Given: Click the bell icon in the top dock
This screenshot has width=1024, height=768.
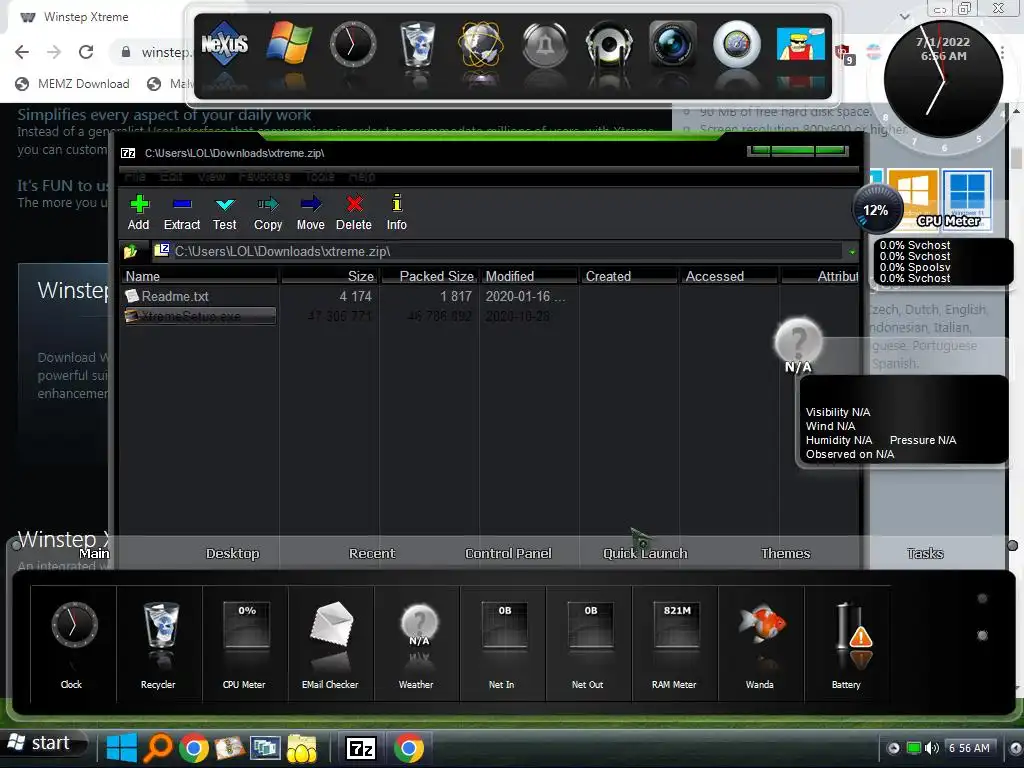Looking at the screenshot, I should (x=545, y=44).
